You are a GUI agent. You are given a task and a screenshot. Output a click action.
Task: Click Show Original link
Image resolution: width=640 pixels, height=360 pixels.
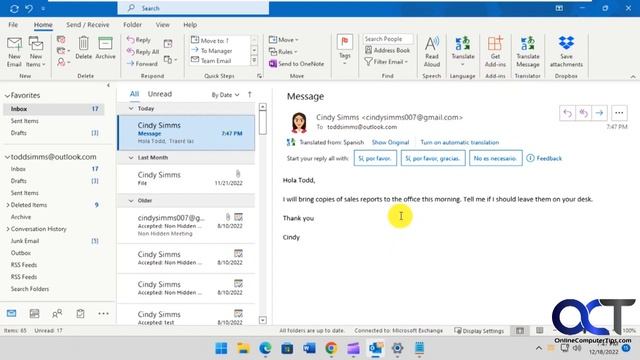point(390,142)
